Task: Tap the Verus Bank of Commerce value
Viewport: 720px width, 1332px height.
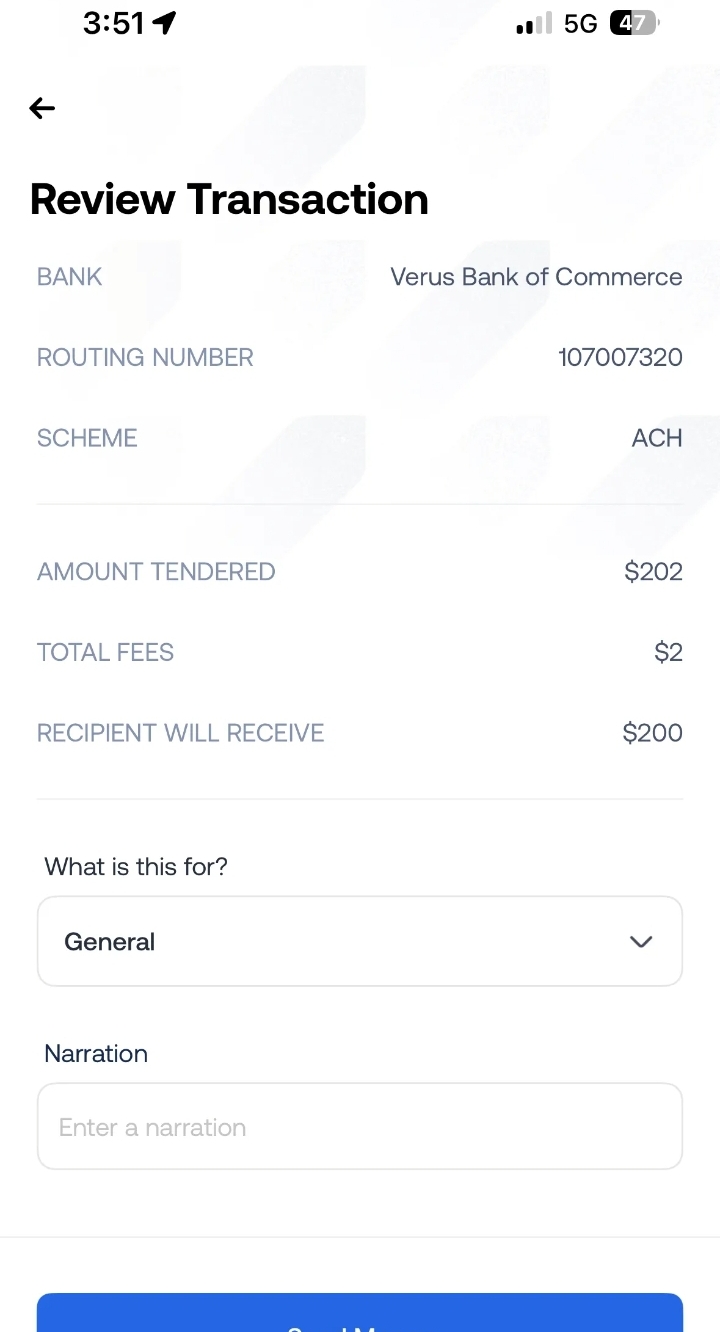Action: pos(536,277)
